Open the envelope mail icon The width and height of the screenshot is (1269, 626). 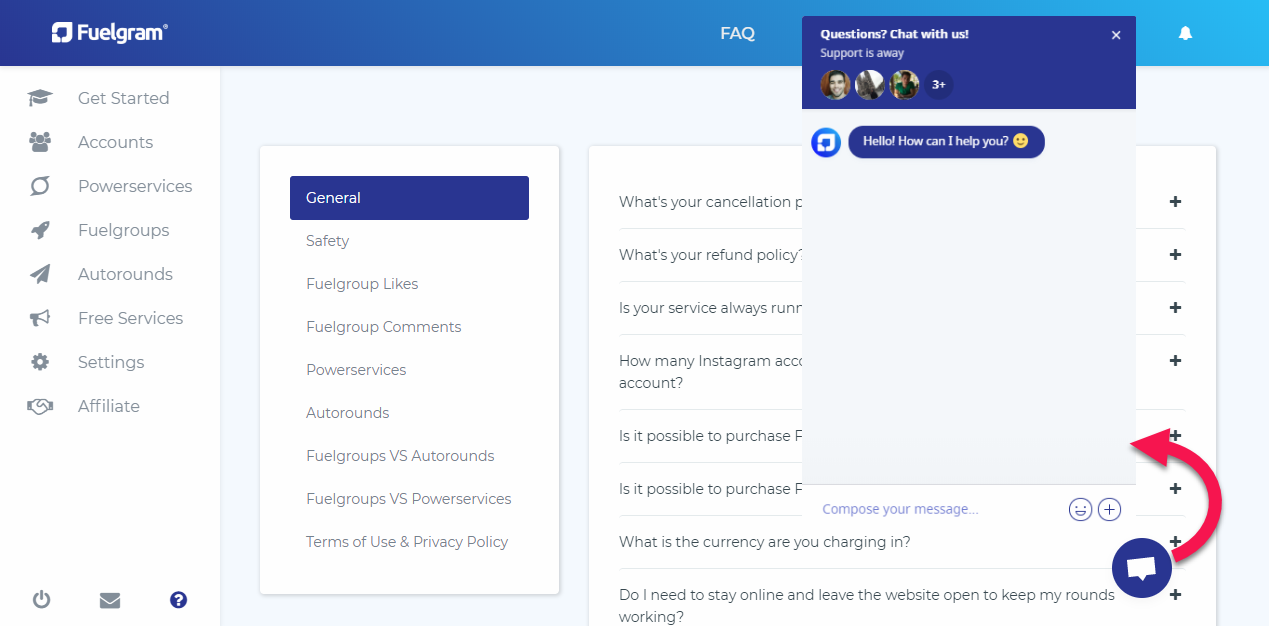110,600
